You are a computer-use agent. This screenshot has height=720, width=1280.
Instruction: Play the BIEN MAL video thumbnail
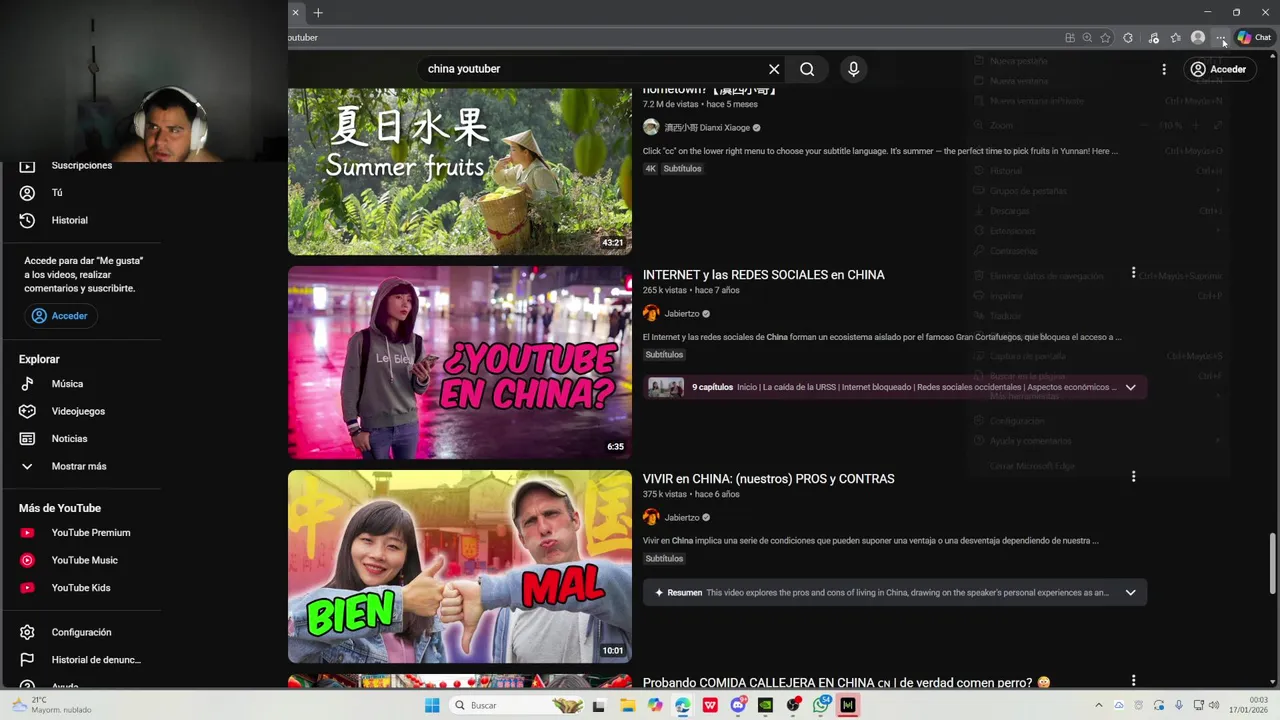(x=460, y=567)
